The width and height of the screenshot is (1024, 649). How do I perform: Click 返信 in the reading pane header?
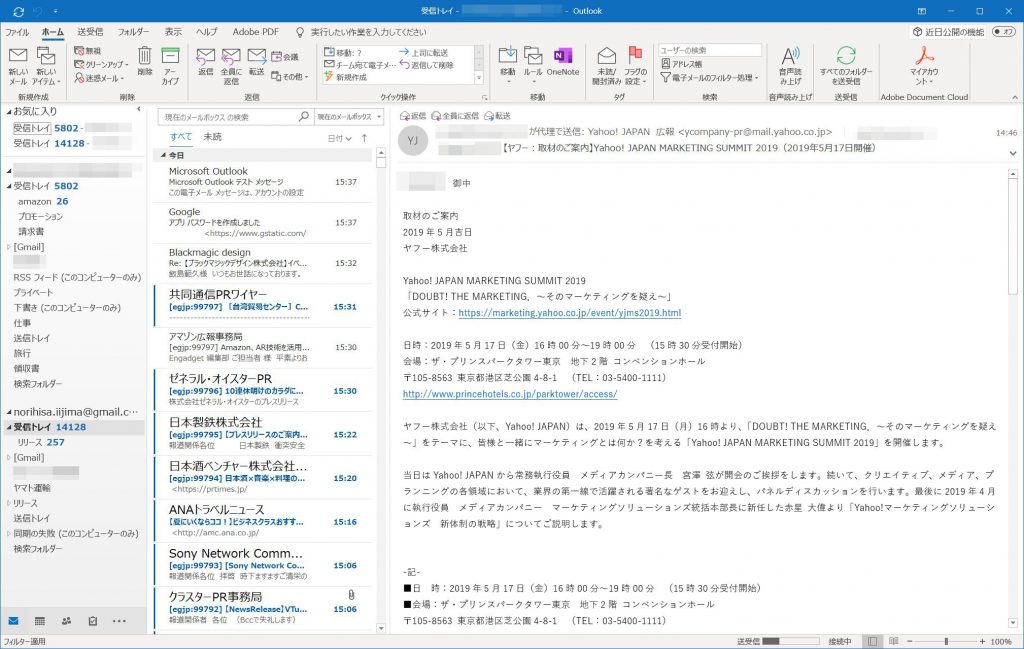pos(413,116)
